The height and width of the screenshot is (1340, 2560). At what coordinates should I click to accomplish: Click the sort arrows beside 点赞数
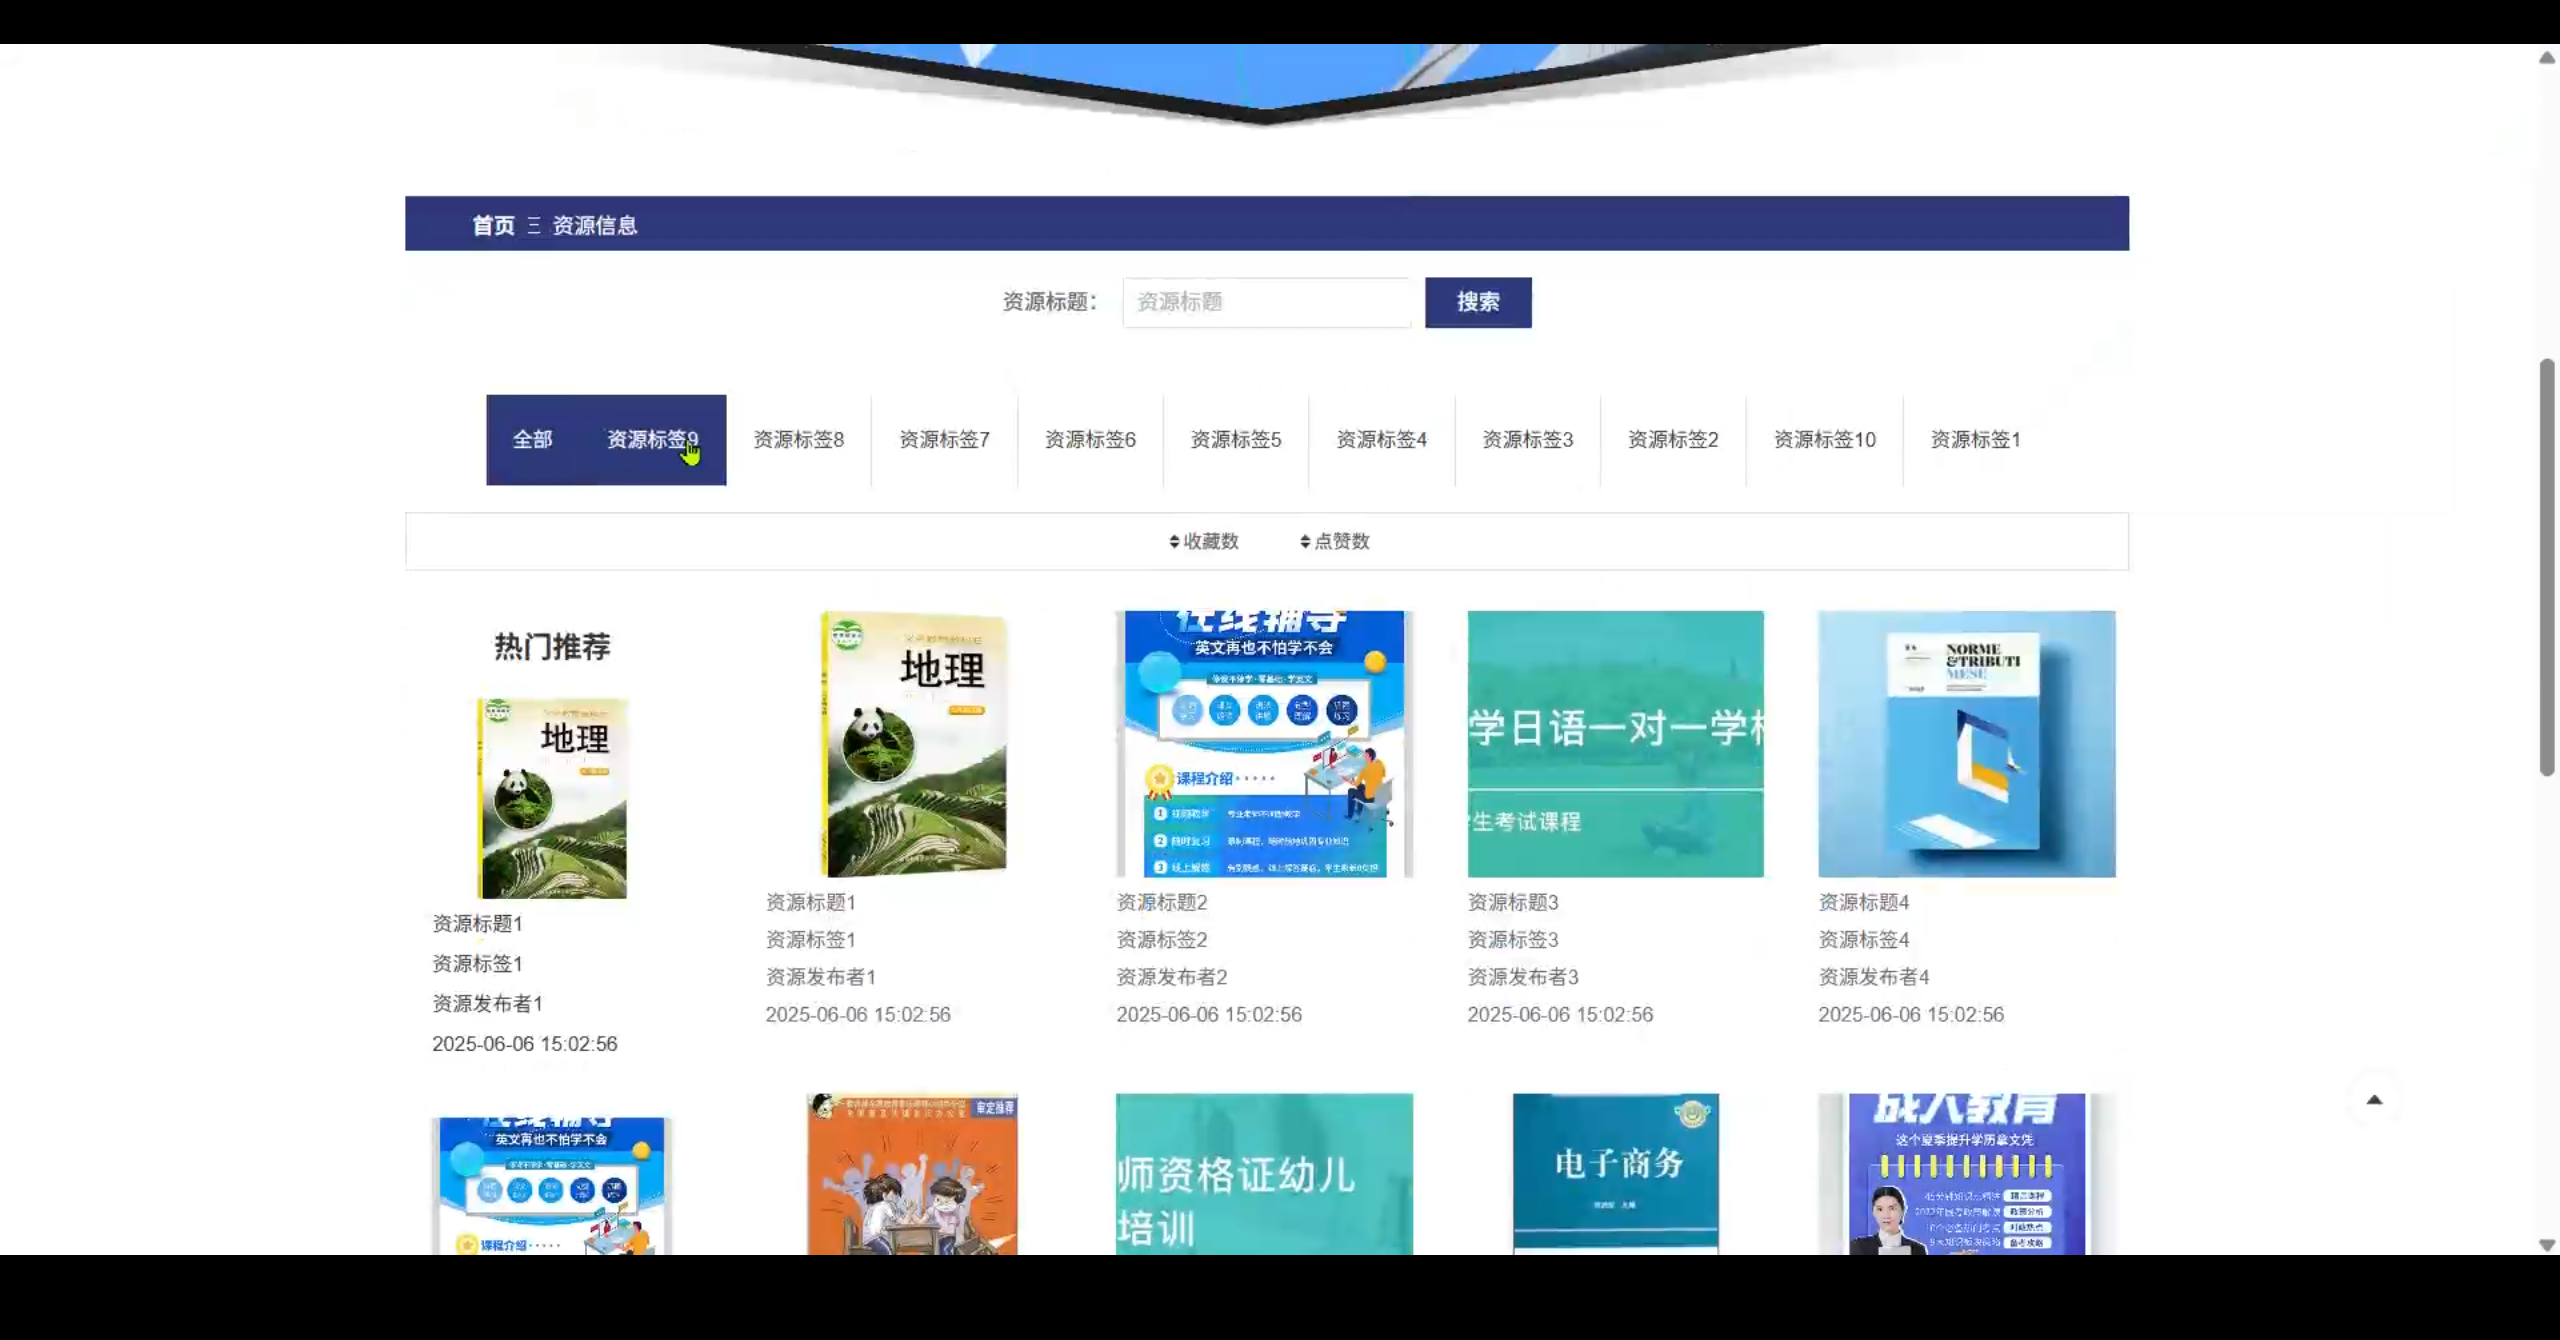click(x=1303, y=541)
